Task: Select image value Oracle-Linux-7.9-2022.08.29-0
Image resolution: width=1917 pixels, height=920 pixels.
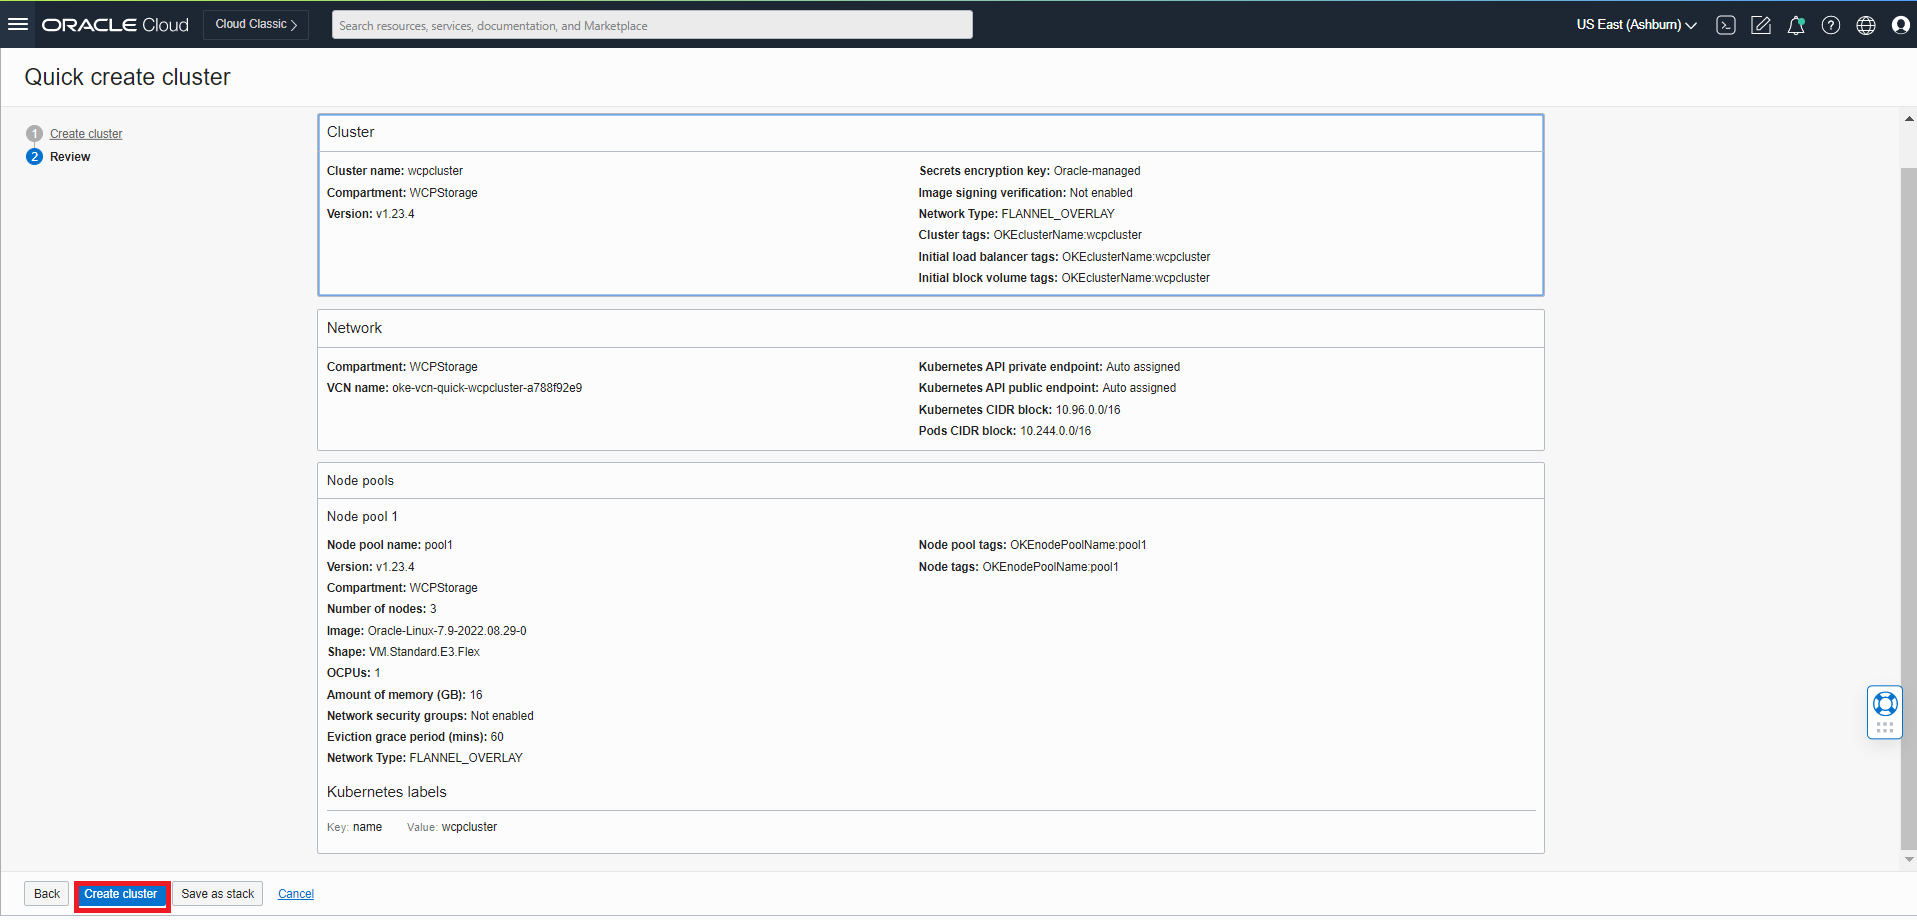Action: [x=447, y=631]
